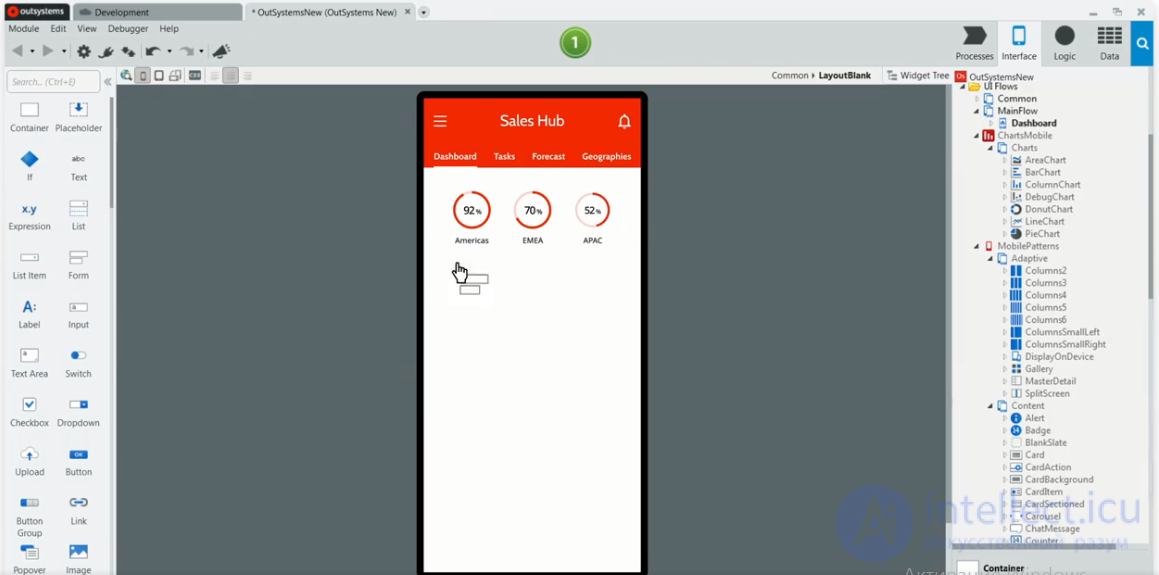This screenshot has width=1159, height=575.
Task: Open the module settings gear icon
Action: 84,52
